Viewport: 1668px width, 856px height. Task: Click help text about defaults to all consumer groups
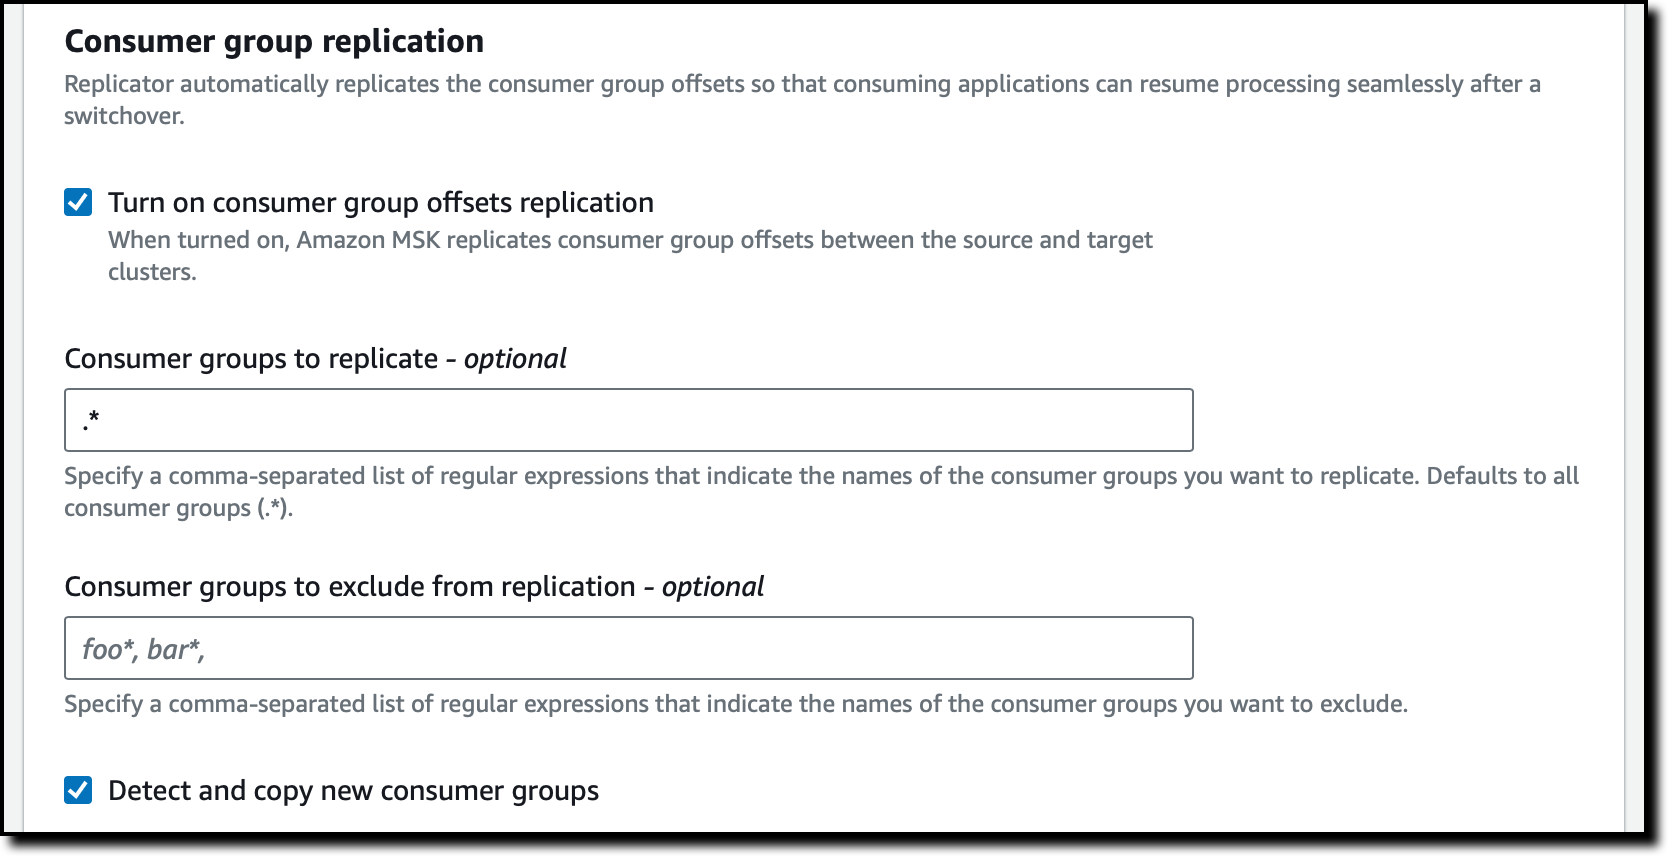point(821,492)
